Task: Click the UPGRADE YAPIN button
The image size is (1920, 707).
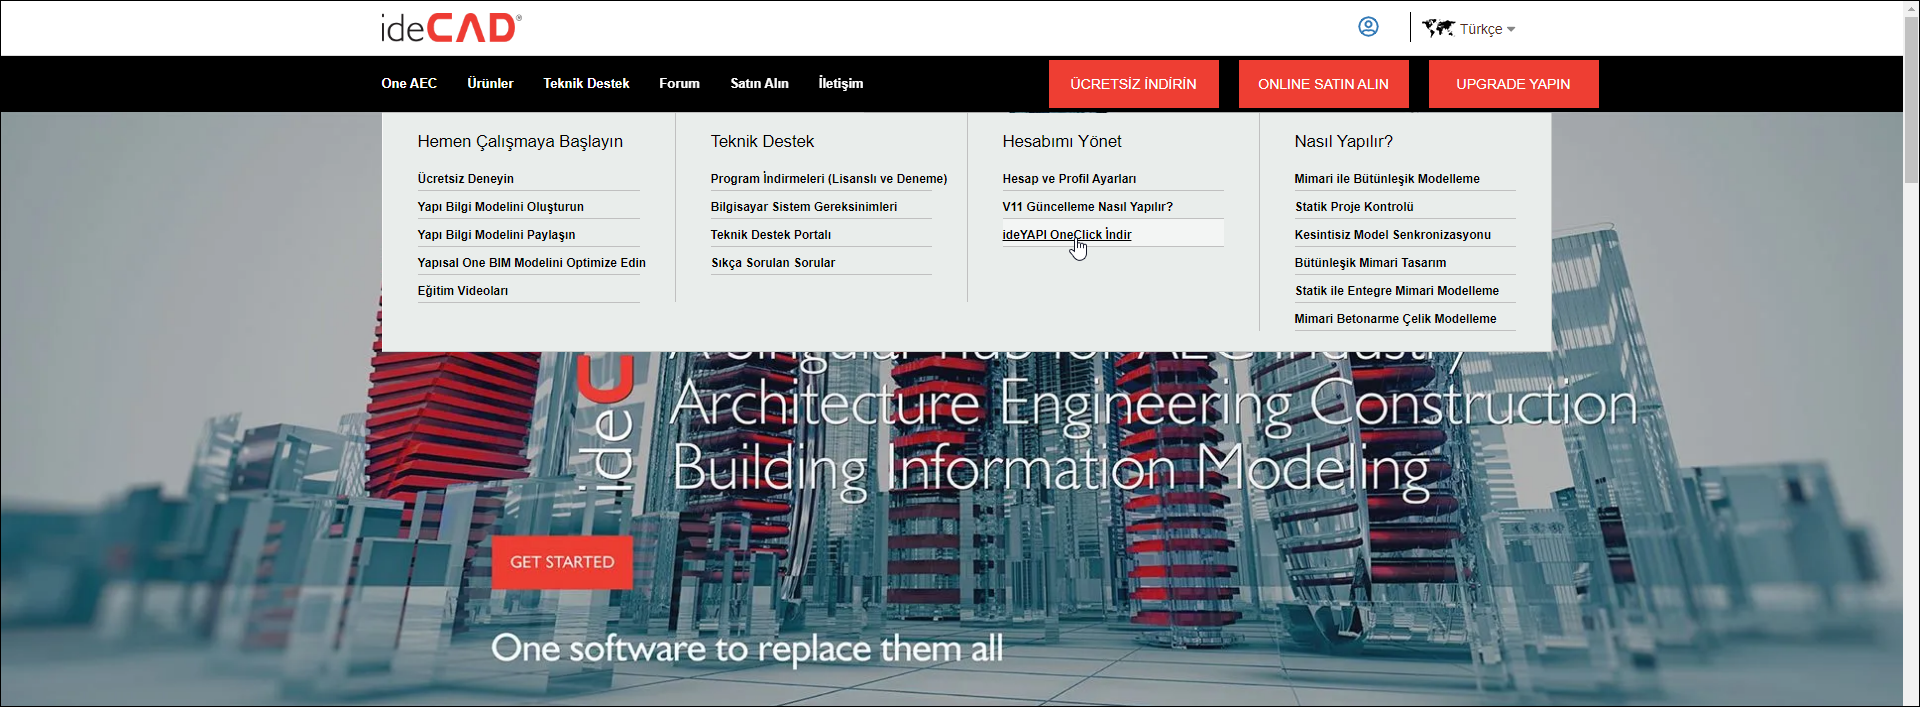Action: [x=1513, y=84]
